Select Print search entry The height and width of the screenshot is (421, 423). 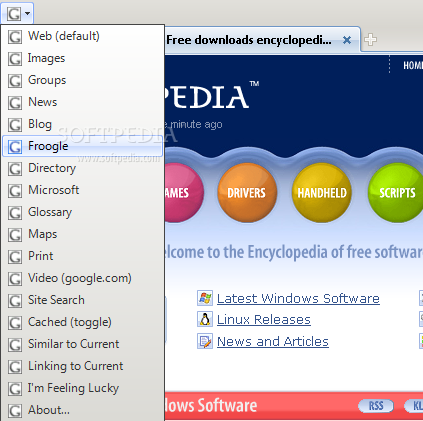coord(83,256)
